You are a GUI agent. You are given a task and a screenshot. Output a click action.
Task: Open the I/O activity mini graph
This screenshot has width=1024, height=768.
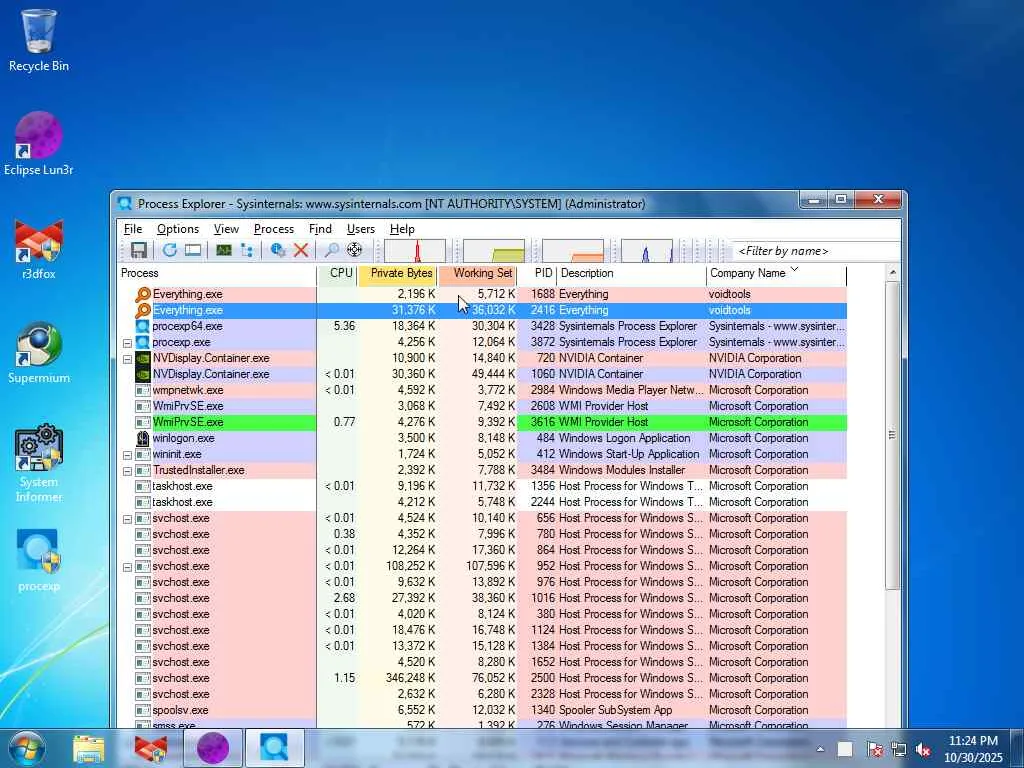pos(647,251)
